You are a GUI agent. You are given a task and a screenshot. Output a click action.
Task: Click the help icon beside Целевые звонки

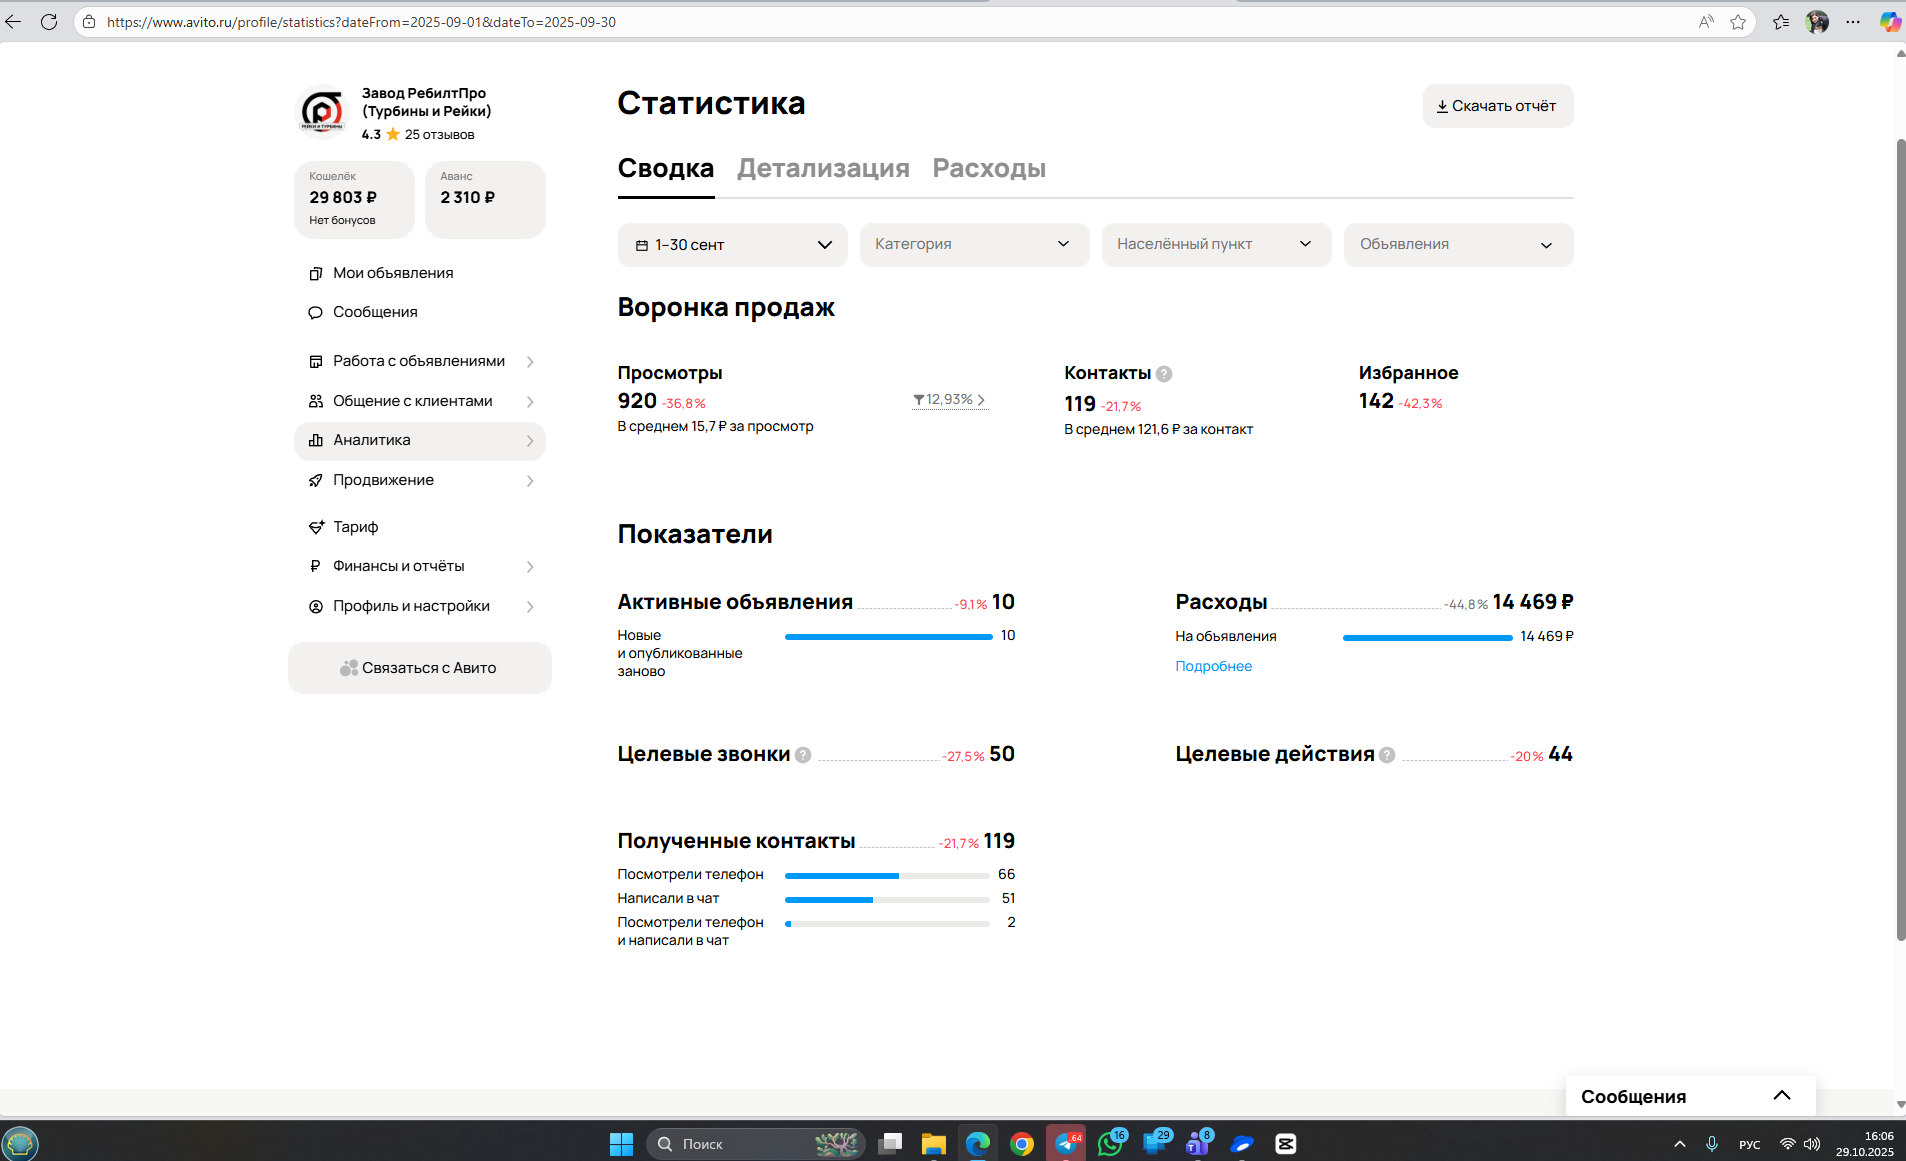803,755
